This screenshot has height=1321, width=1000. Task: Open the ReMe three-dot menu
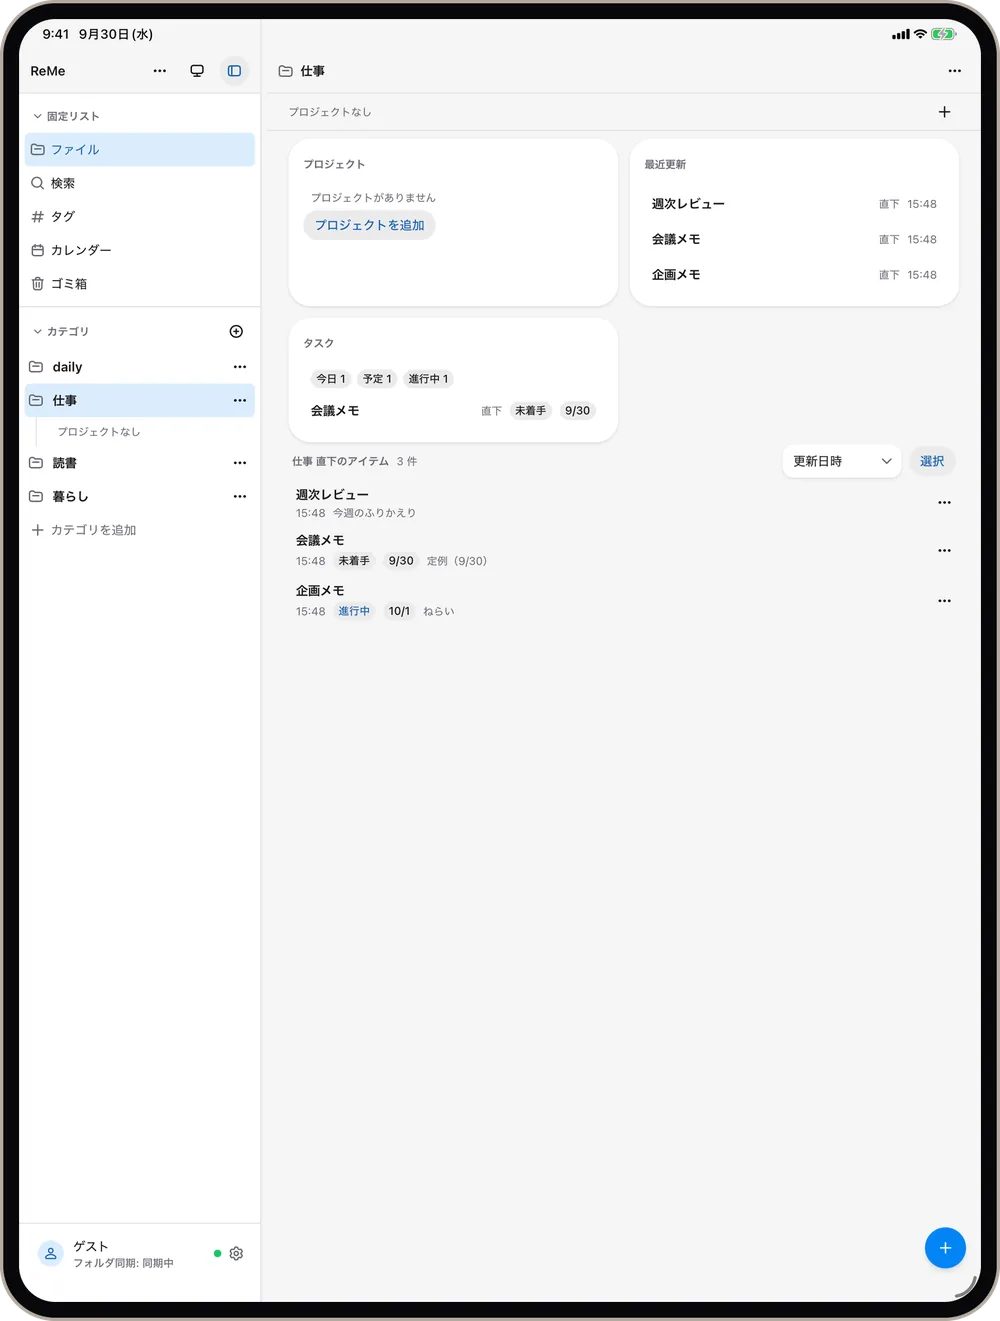pos(160,71)
